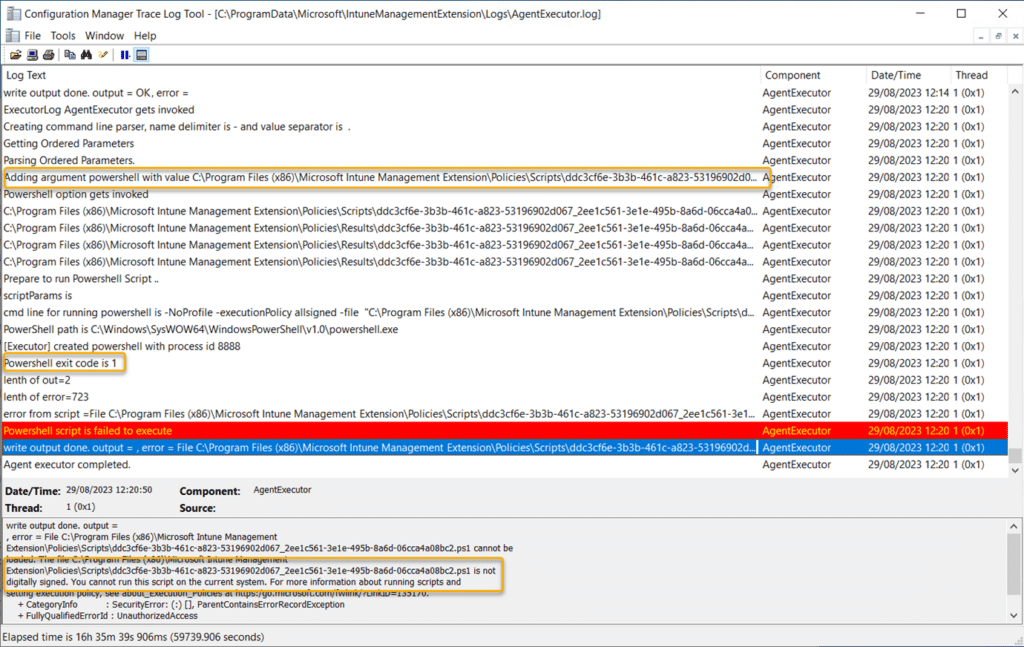Click inside the error details text box
This screenshot has width=1024, height=647.
coord(504,571)
